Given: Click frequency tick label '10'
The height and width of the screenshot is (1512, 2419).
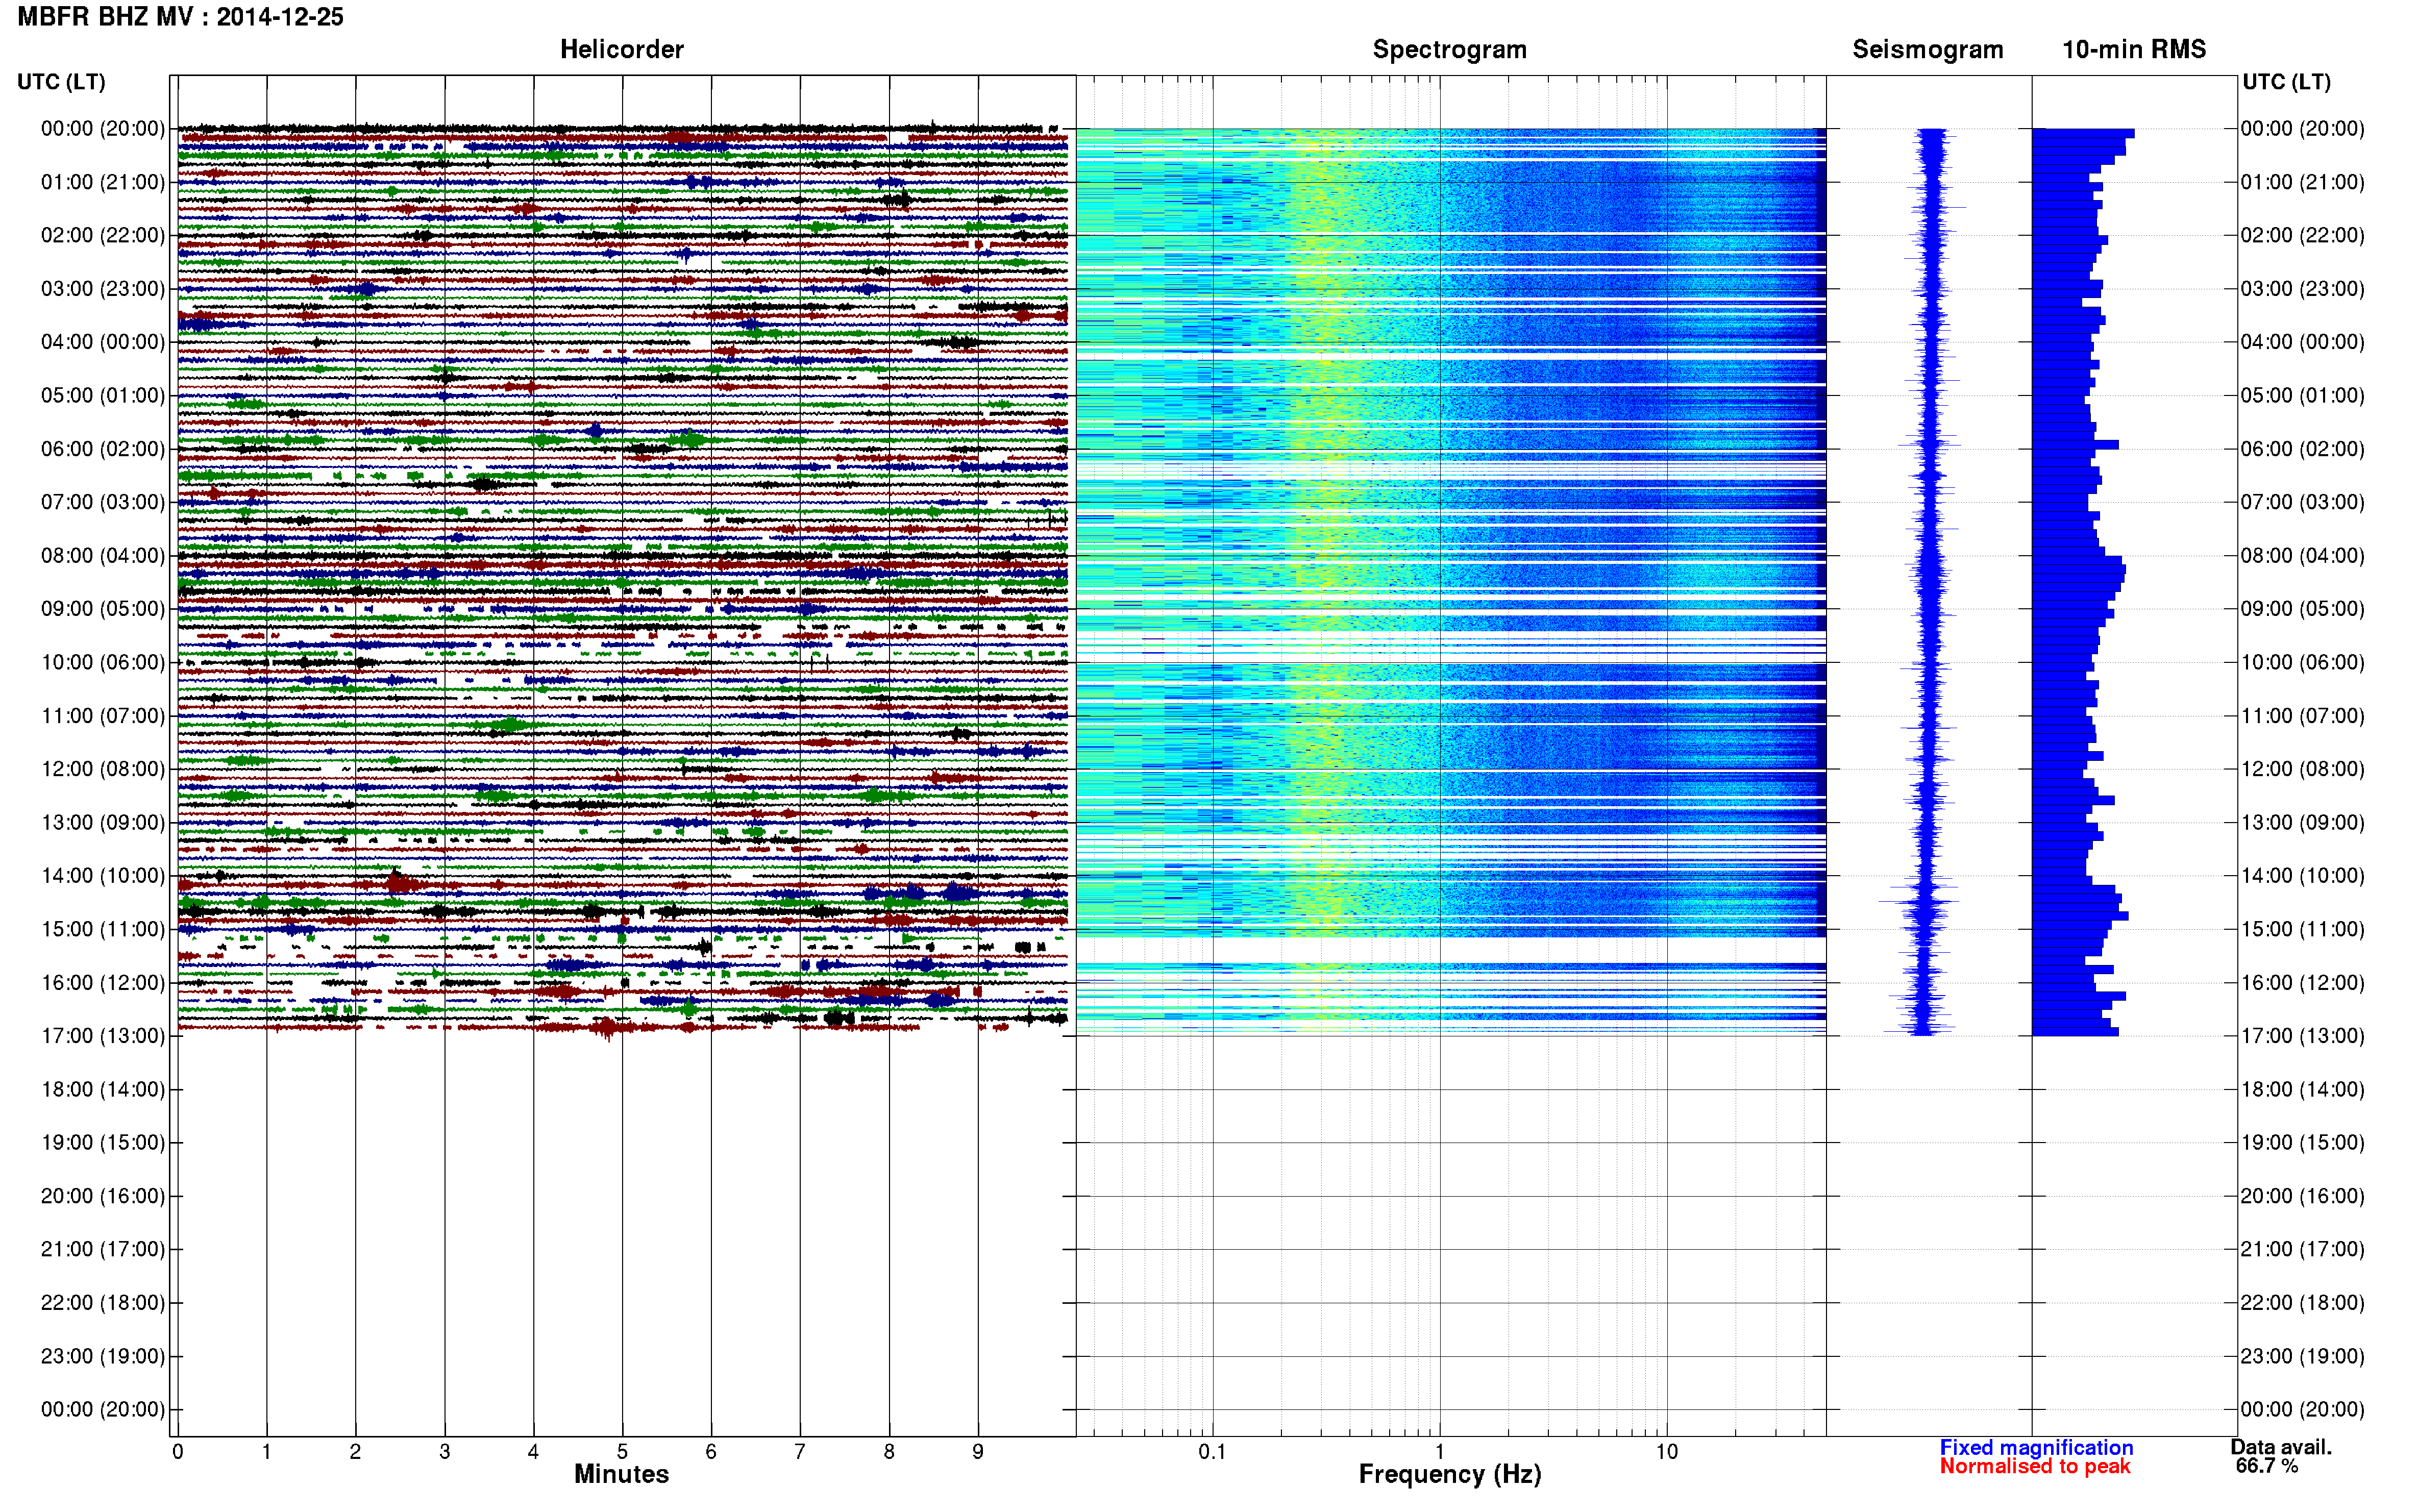Looking at the screenshot, I should coord(1666,1452).
